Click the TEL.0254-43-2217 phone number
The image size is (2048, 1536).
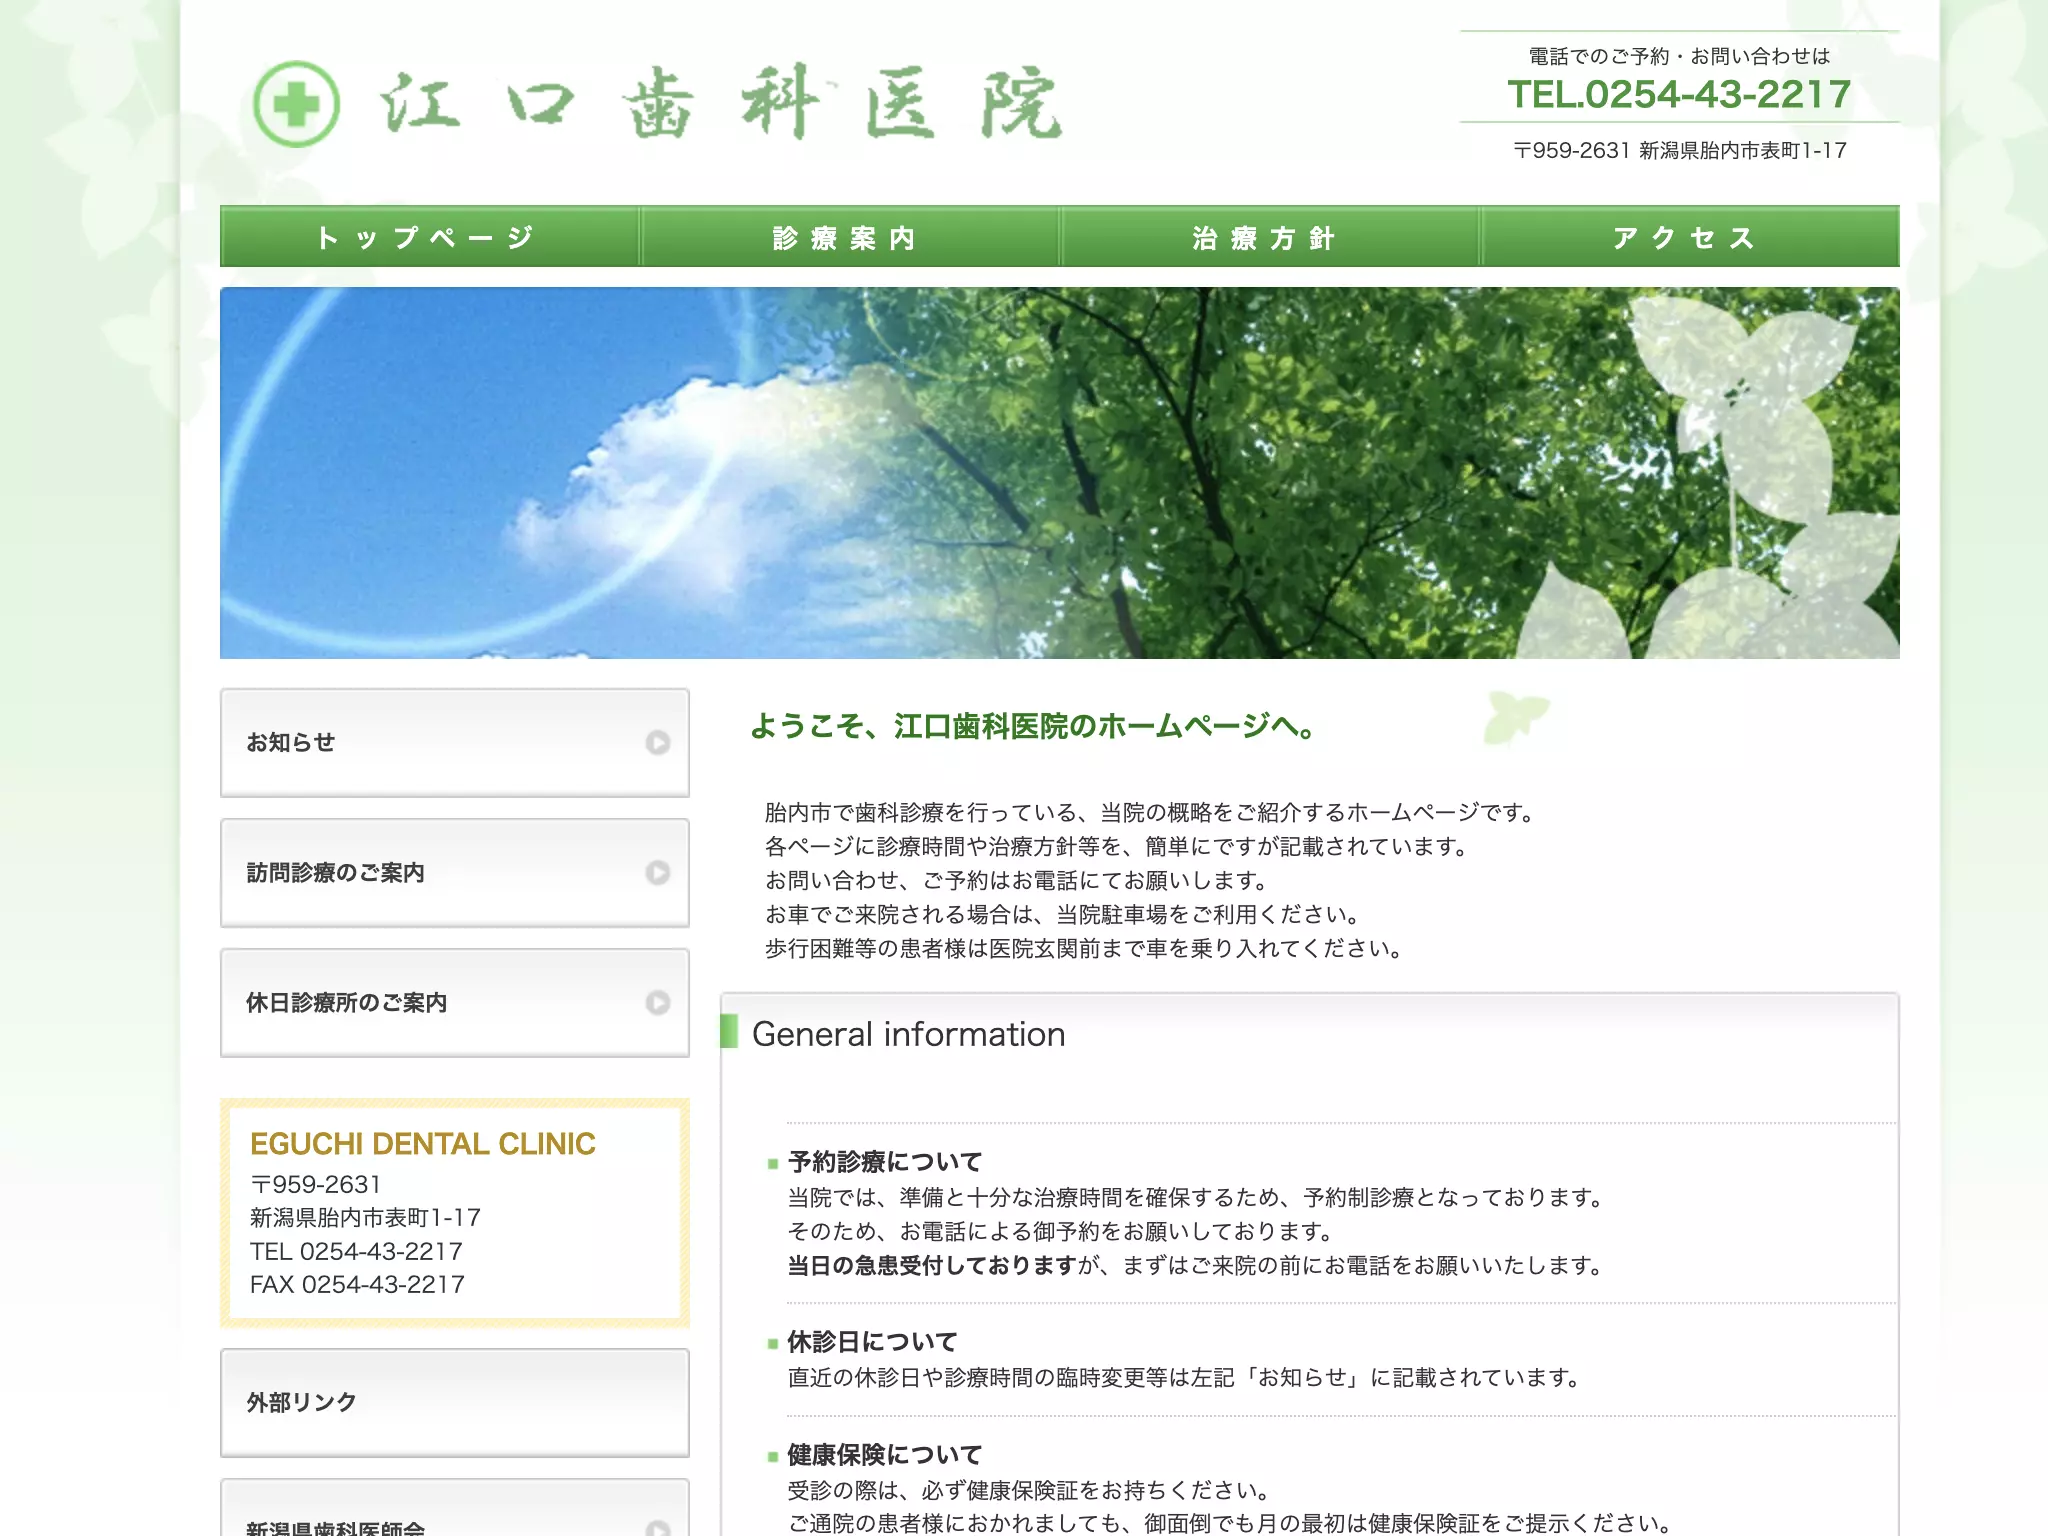pos(1679,94)
